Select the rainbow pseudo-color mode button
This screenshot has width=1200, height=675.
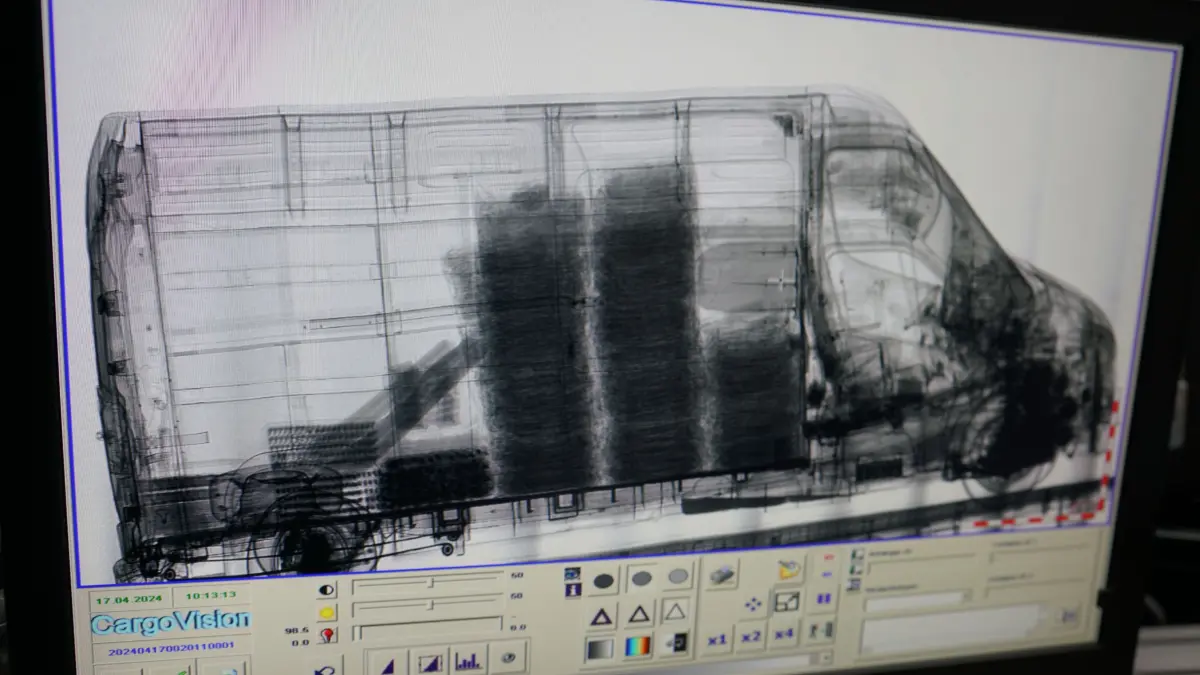637,646
